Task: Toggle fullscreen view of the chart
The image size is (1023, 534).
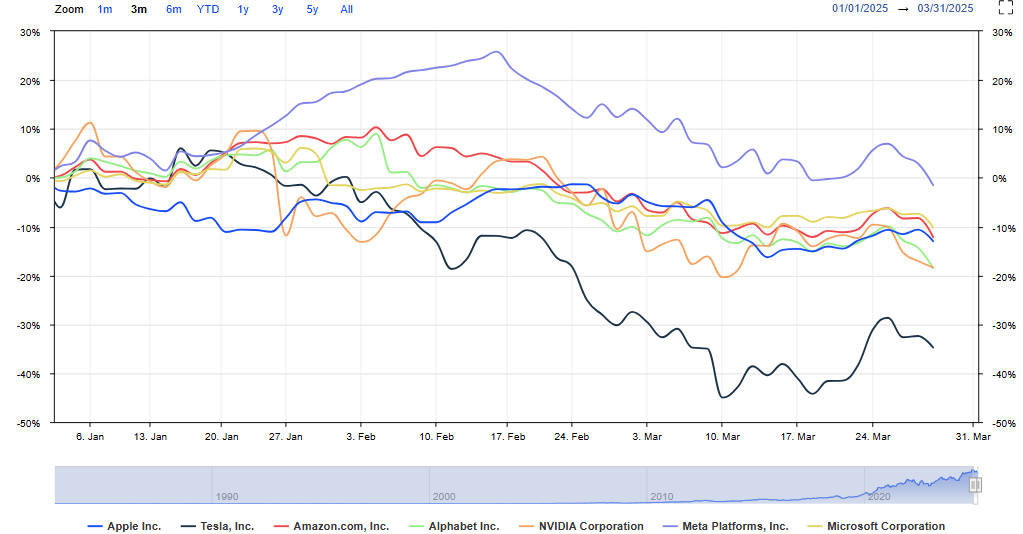Action: (x=1006, y=8)
